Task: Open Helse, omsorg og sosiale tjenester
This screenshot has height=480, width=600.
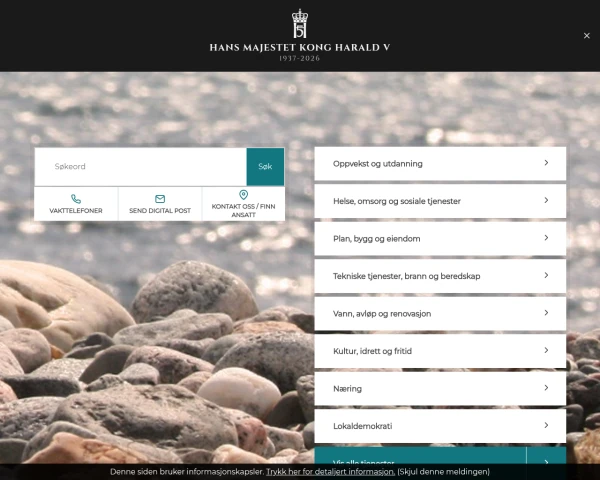Action: point(440,201)
